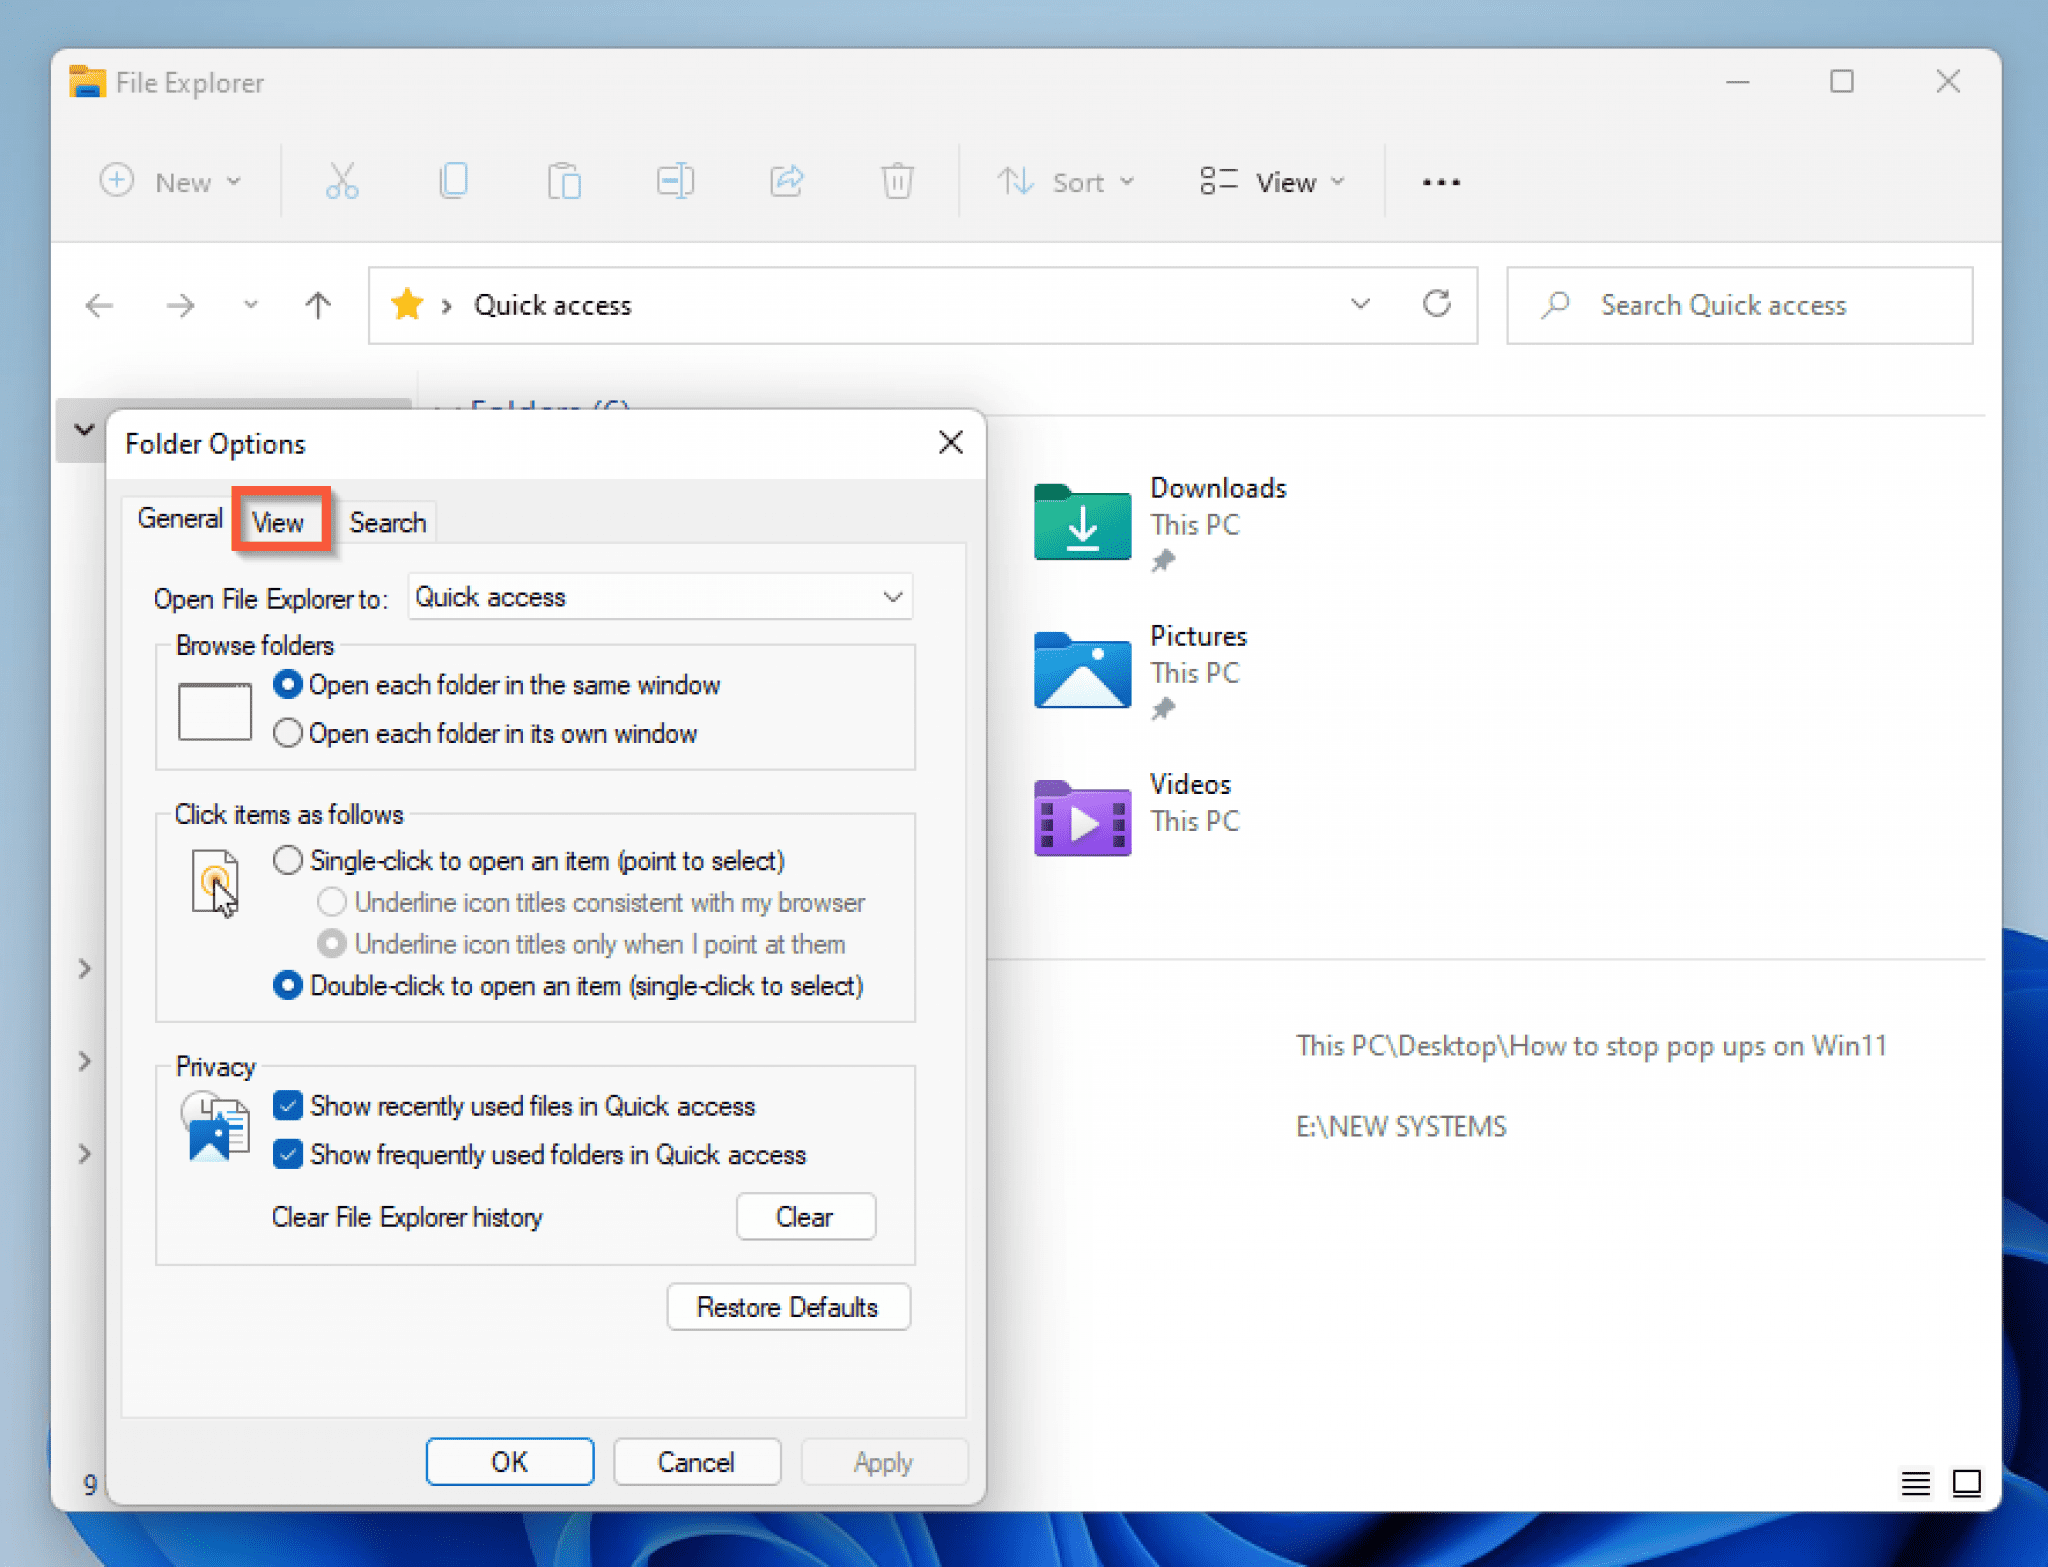Select the Videos folder icon
This screenshot has height=1567, width=2048.
[x=1082, y=818]
